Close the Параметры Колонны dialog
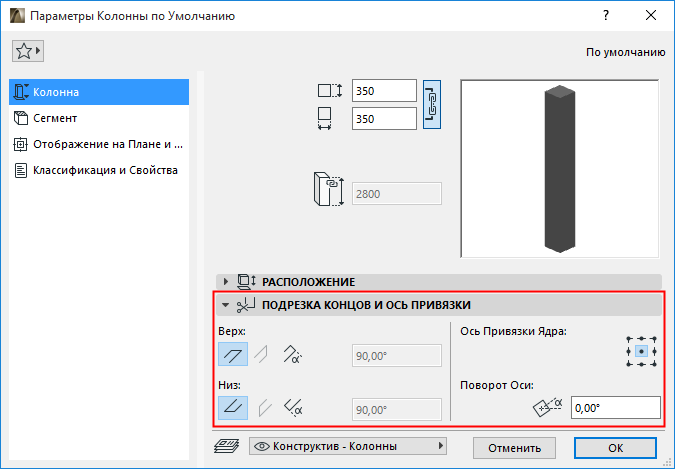The width and height of the screenshot is (675, 469). click(651, 16)
